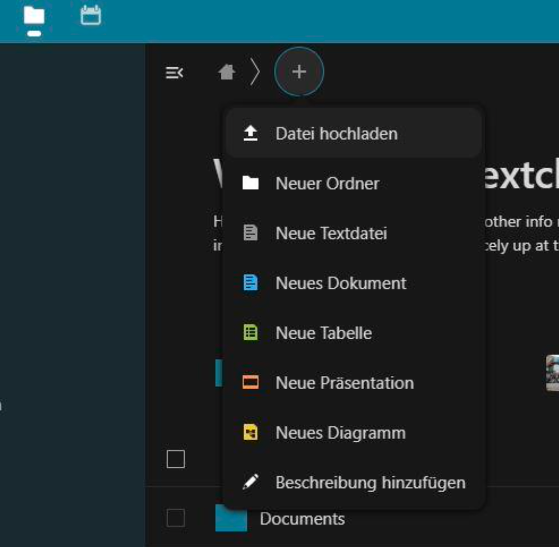Image resolution: width=560 pixels, height=547 pixels.
Task: Click the orange presentation icon
Action: [250, 382]
